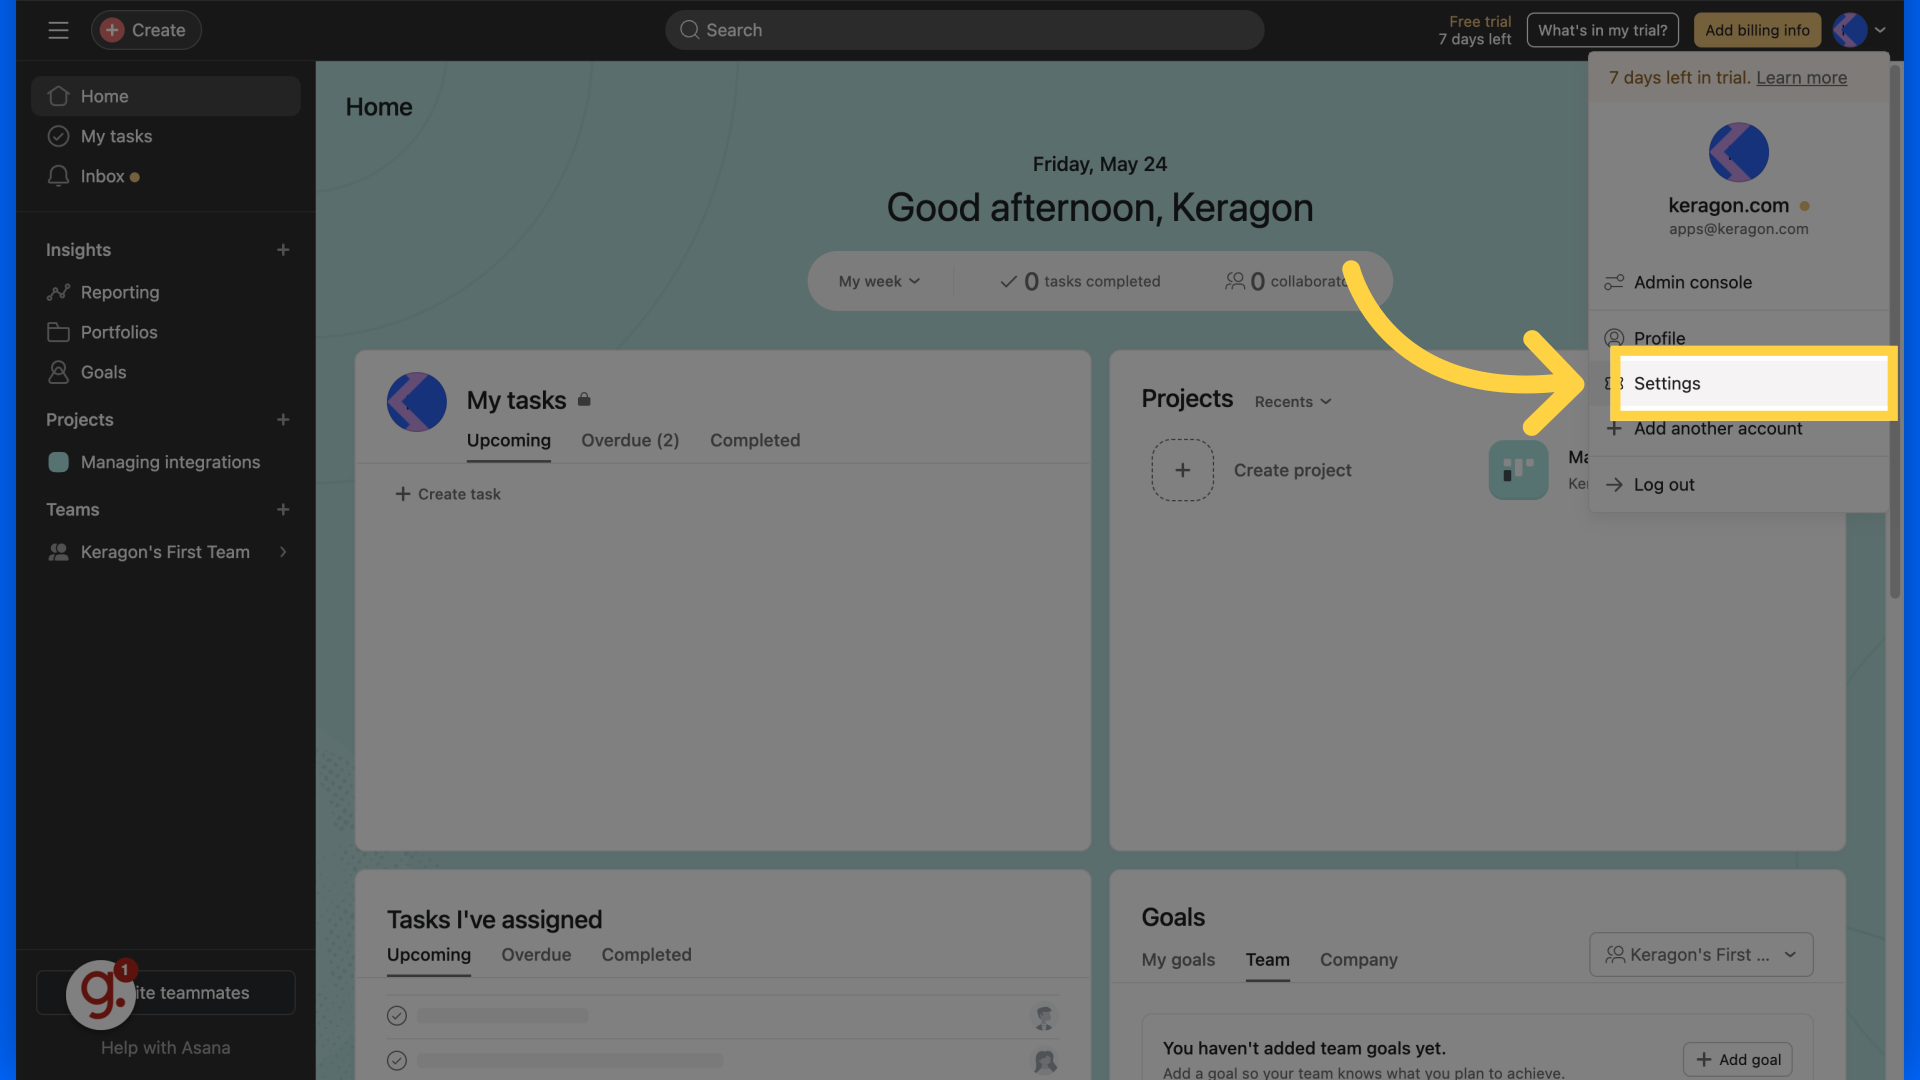Click the account menu vertical scrollbar
The height and width of the screenshot is (1080, 1920).
[x=1894, y=330]
